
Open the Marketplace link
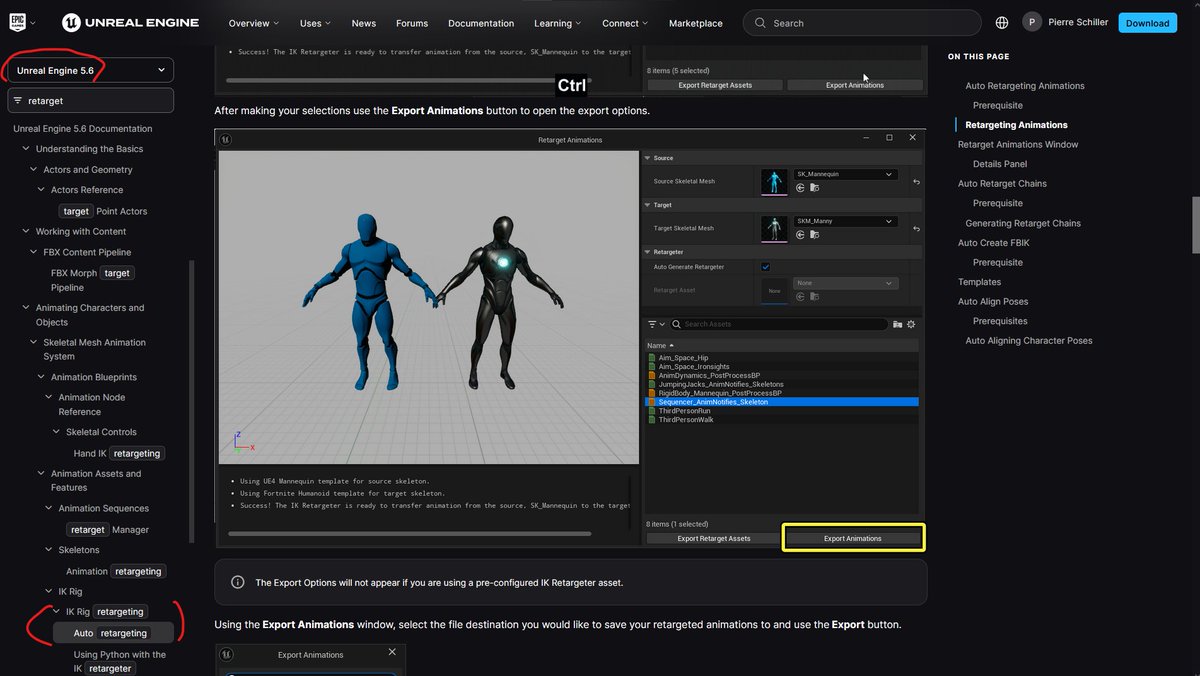[x=696, y=23]
